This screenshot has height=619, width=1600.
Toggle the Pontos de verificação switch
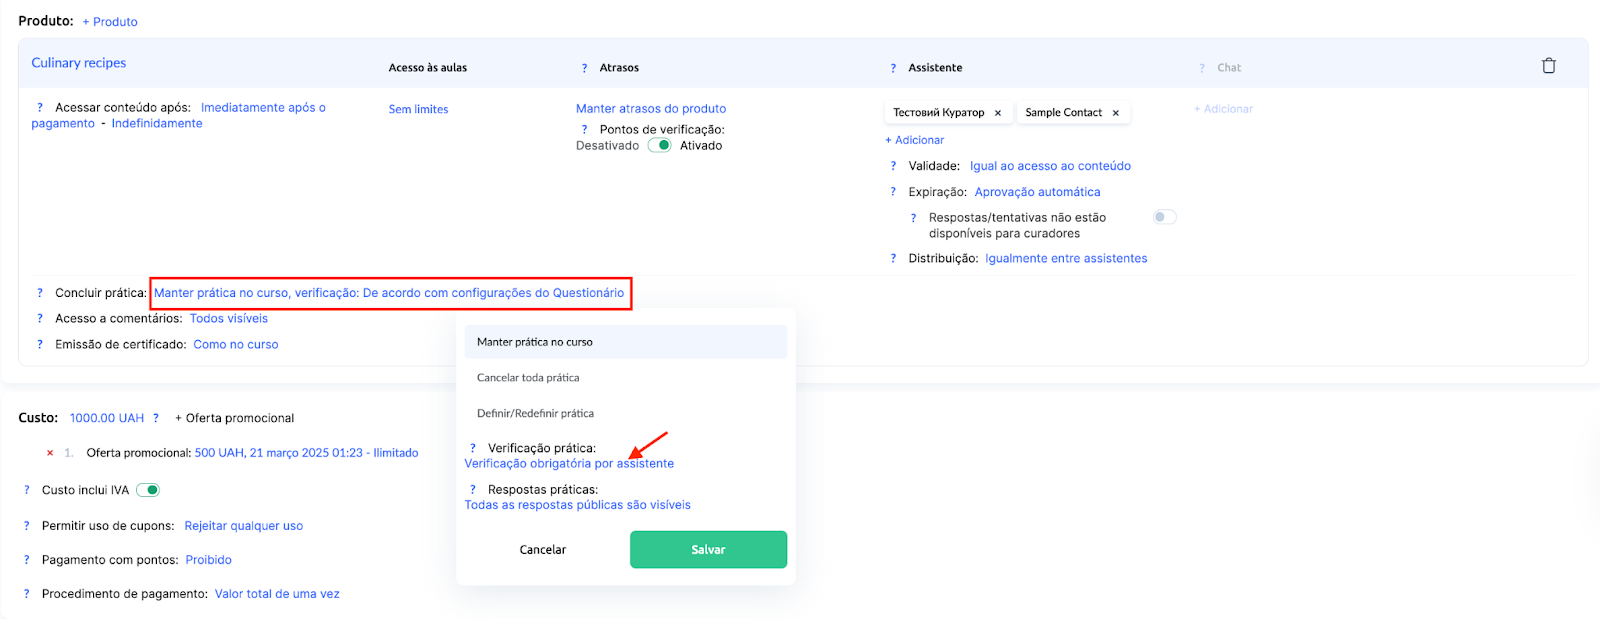pos(659,145)
